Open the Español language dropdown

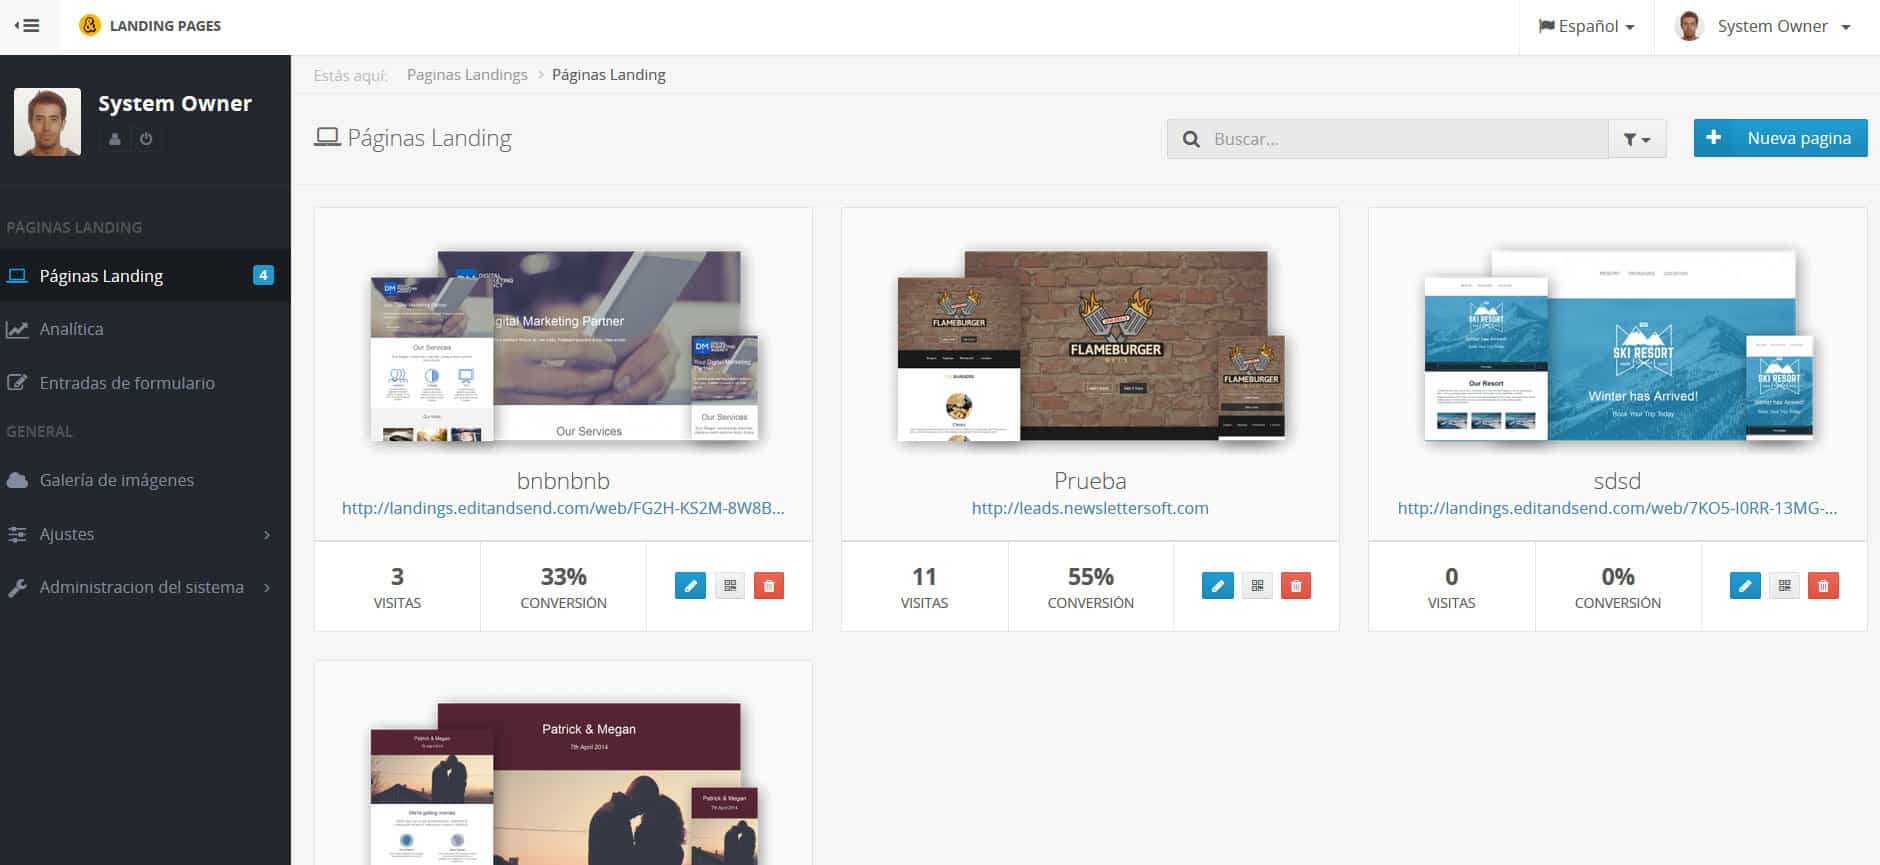(x=1586, y=27)
